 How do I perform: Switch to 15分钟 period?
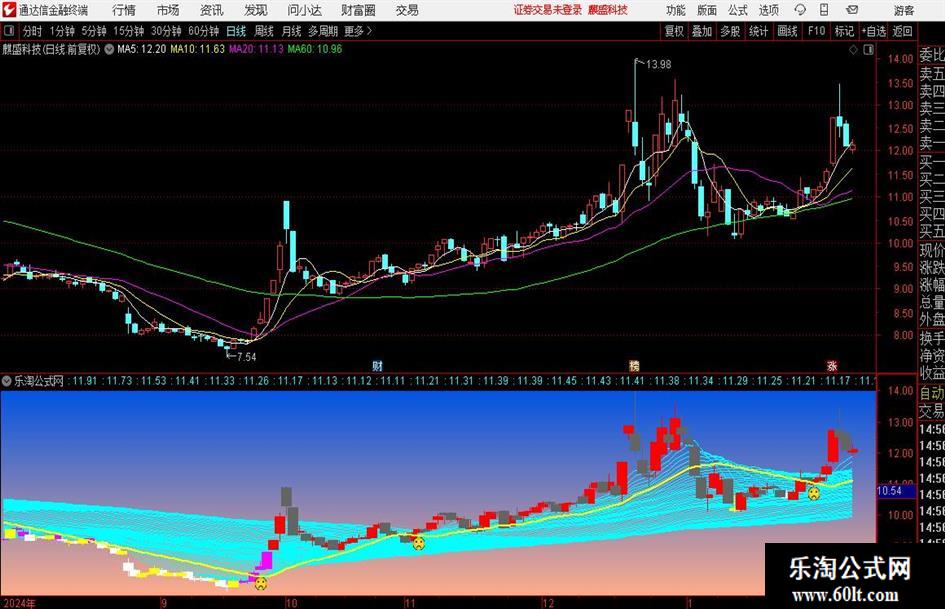(x=128, y=31)
